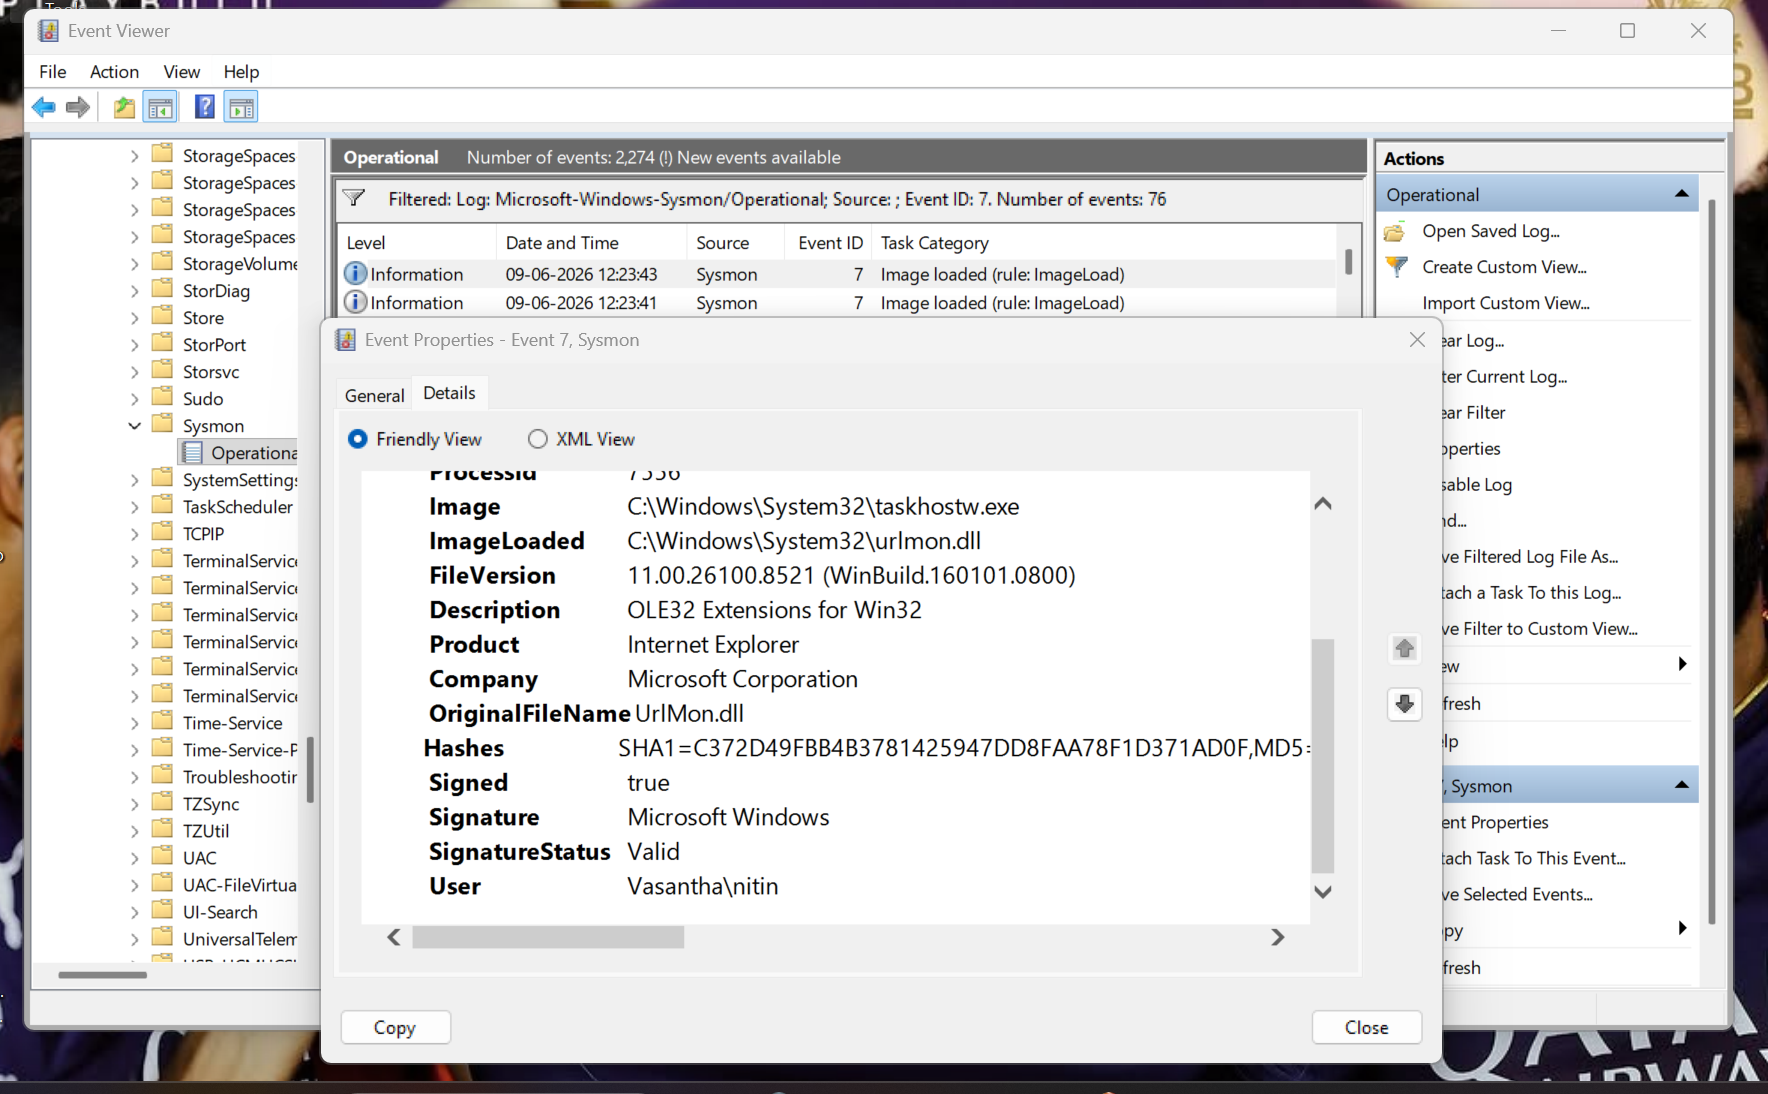Click the left arrow of horizontal scrollbar
Viewport: 1768px width, 1094px height.
394,937
